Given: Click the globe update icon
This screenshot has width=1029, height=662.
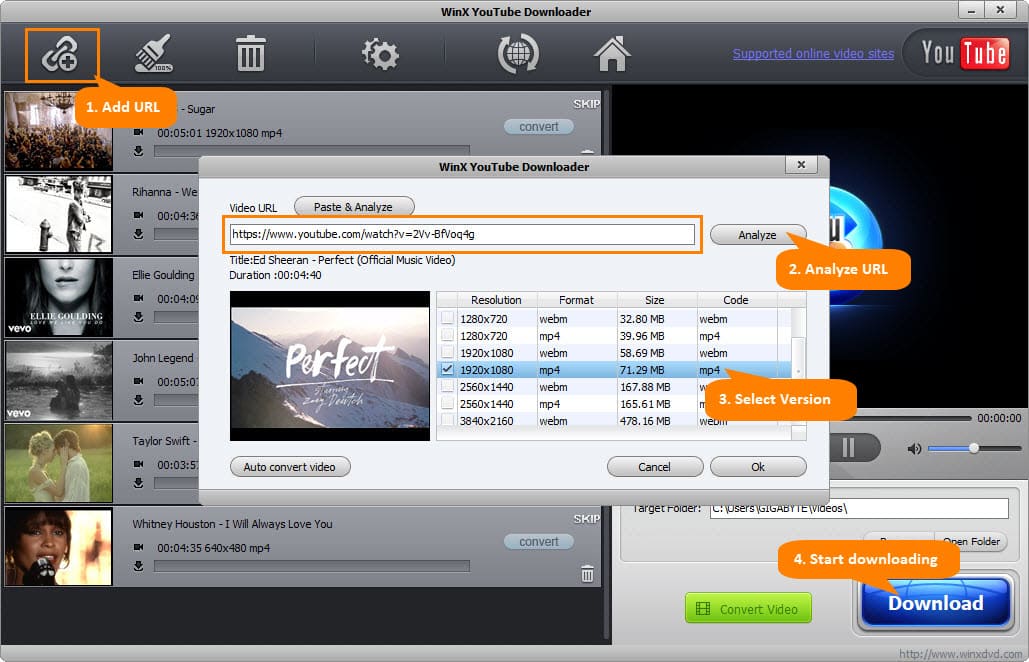Looking at the screenshot, I should pyautogui.click(x=518, y=54).
